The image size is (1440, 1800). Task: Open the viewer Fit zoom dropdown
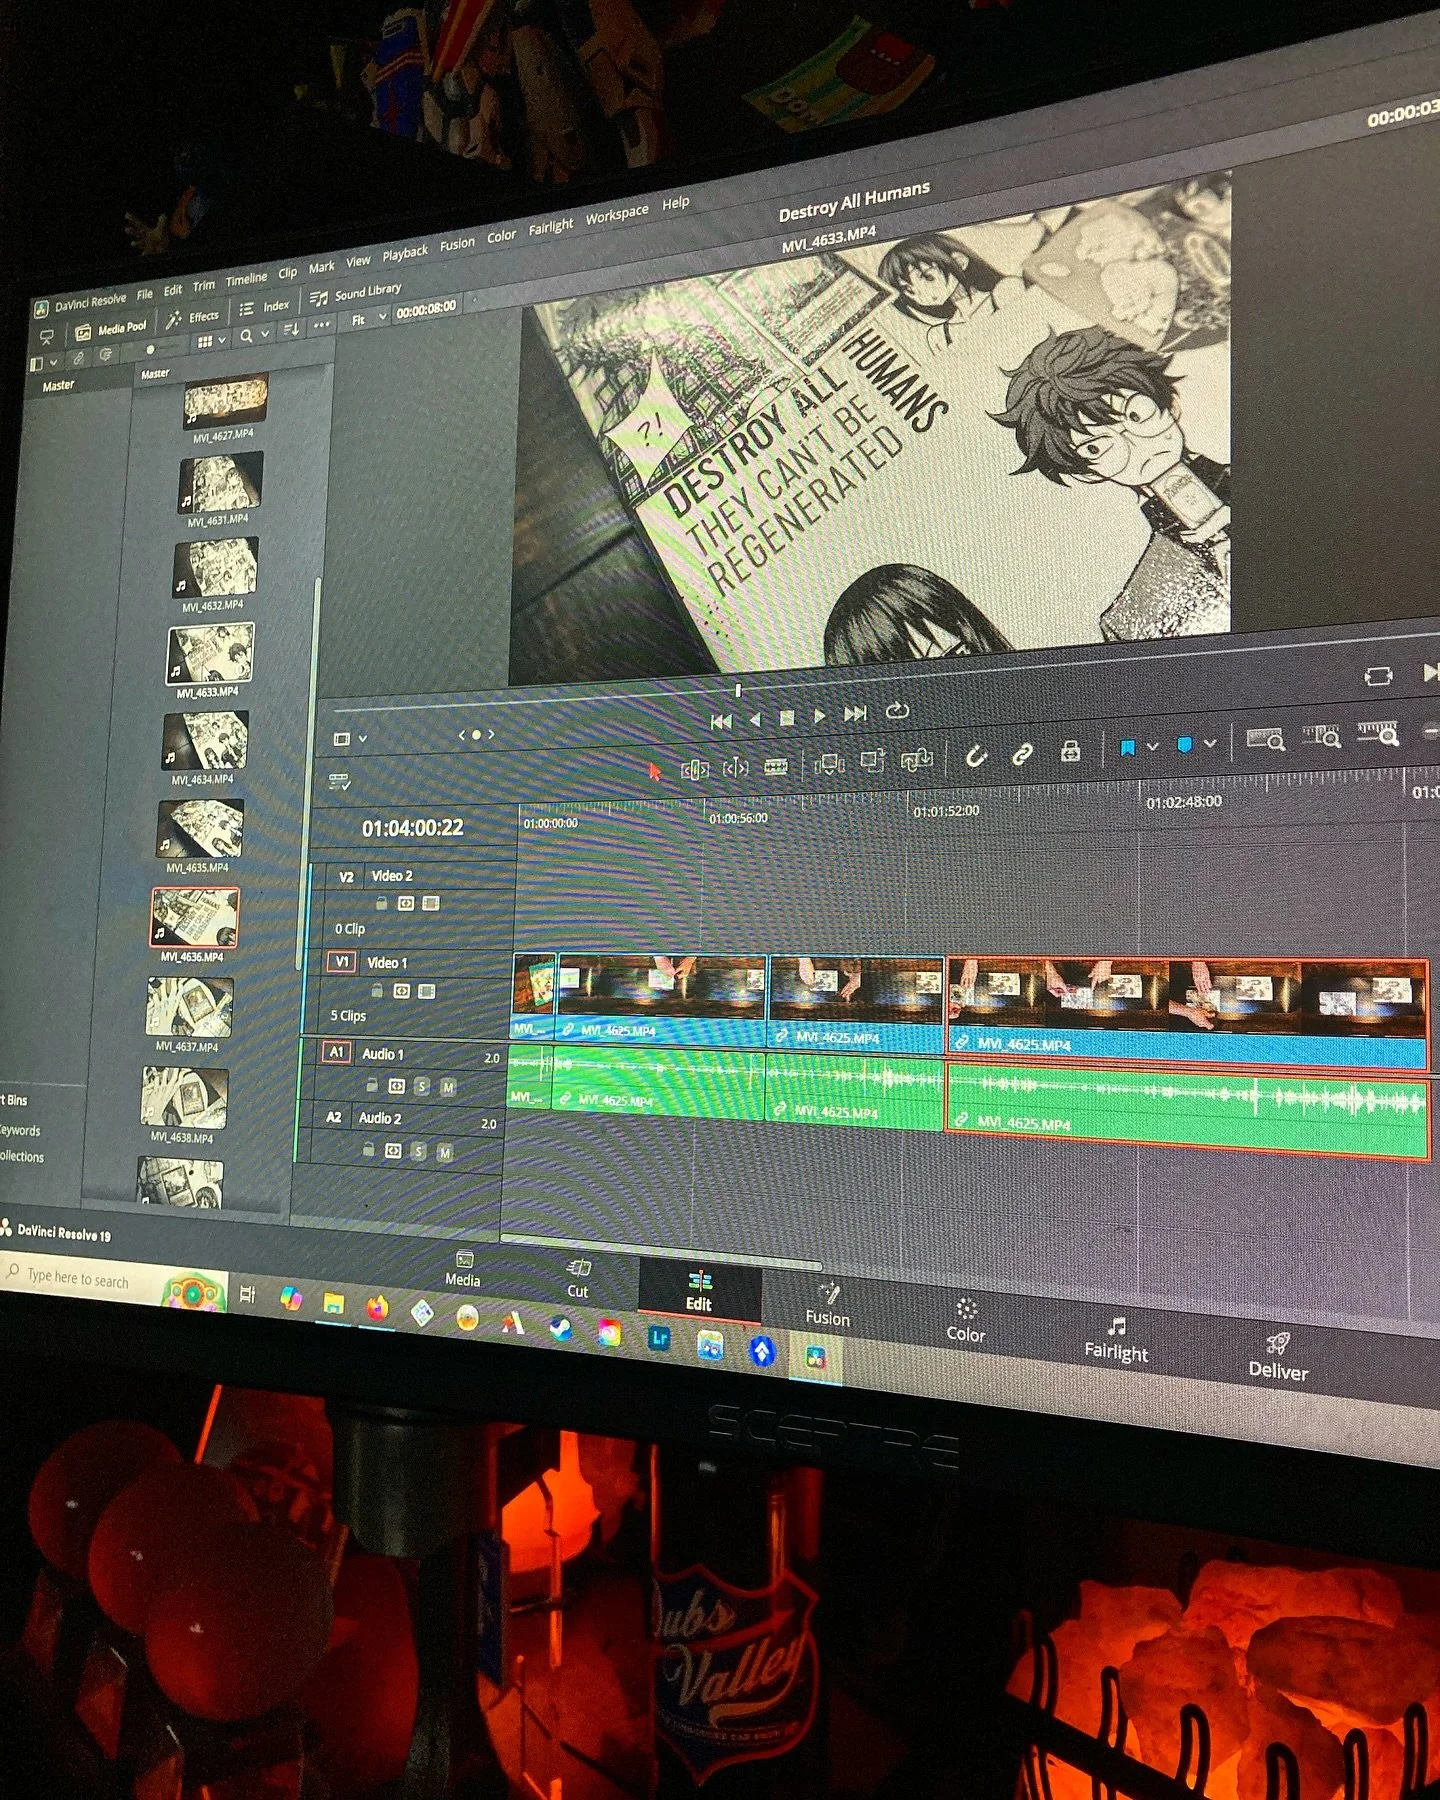pyautogui.click(x=368, y=318)
